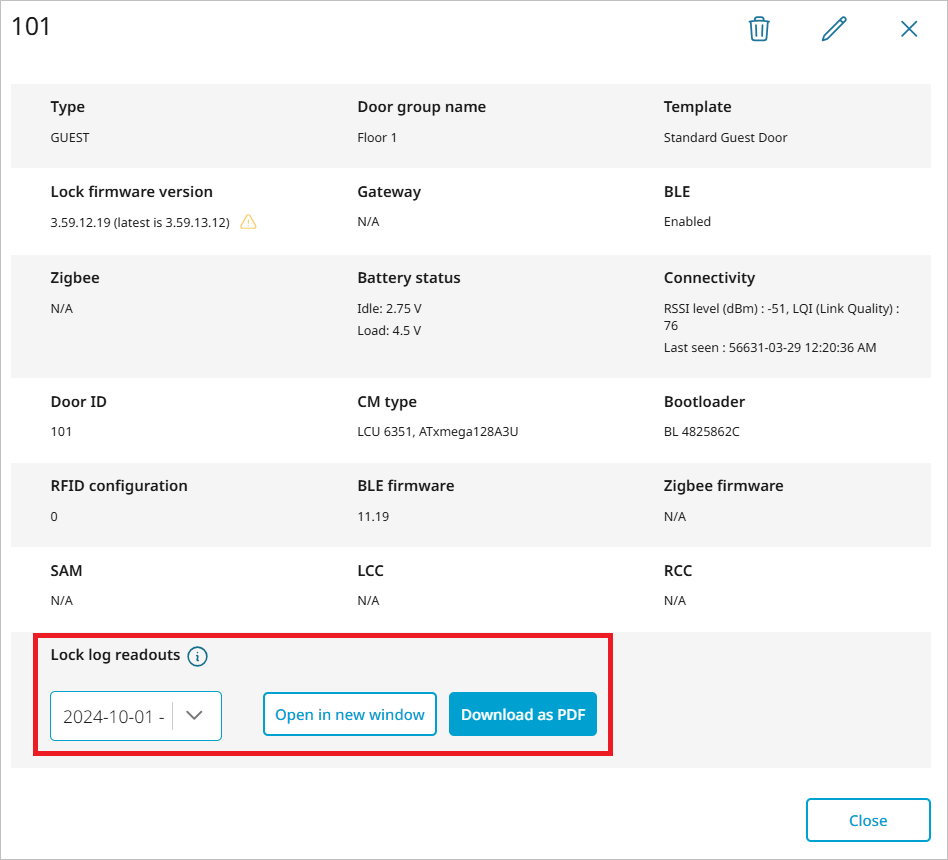The width and height of the screenshot is (948, 860).
Task: Click the firmware warning triangle icon
Action: point(249,222)
